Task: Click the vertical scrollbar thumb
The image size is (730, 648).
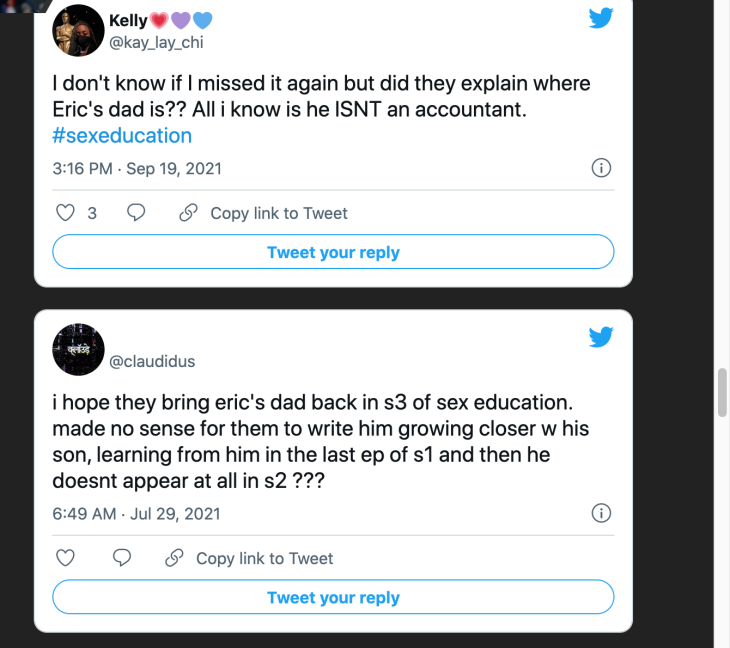Action: [x=721, y=392]
